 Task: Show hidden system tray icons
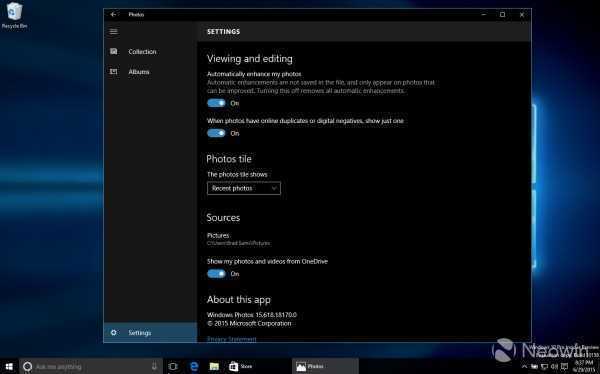point(524,367)
